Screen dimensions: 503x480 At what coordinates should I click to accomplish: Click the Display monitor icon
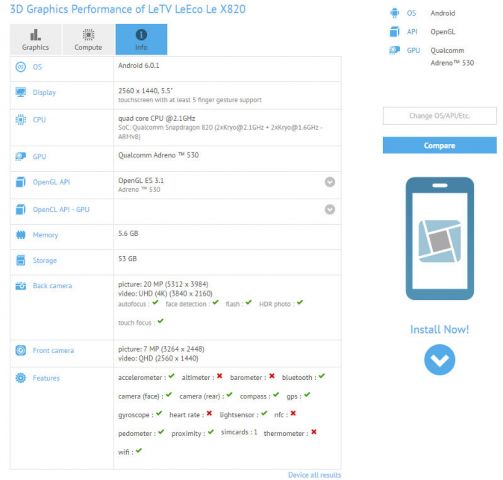point(21,92)
